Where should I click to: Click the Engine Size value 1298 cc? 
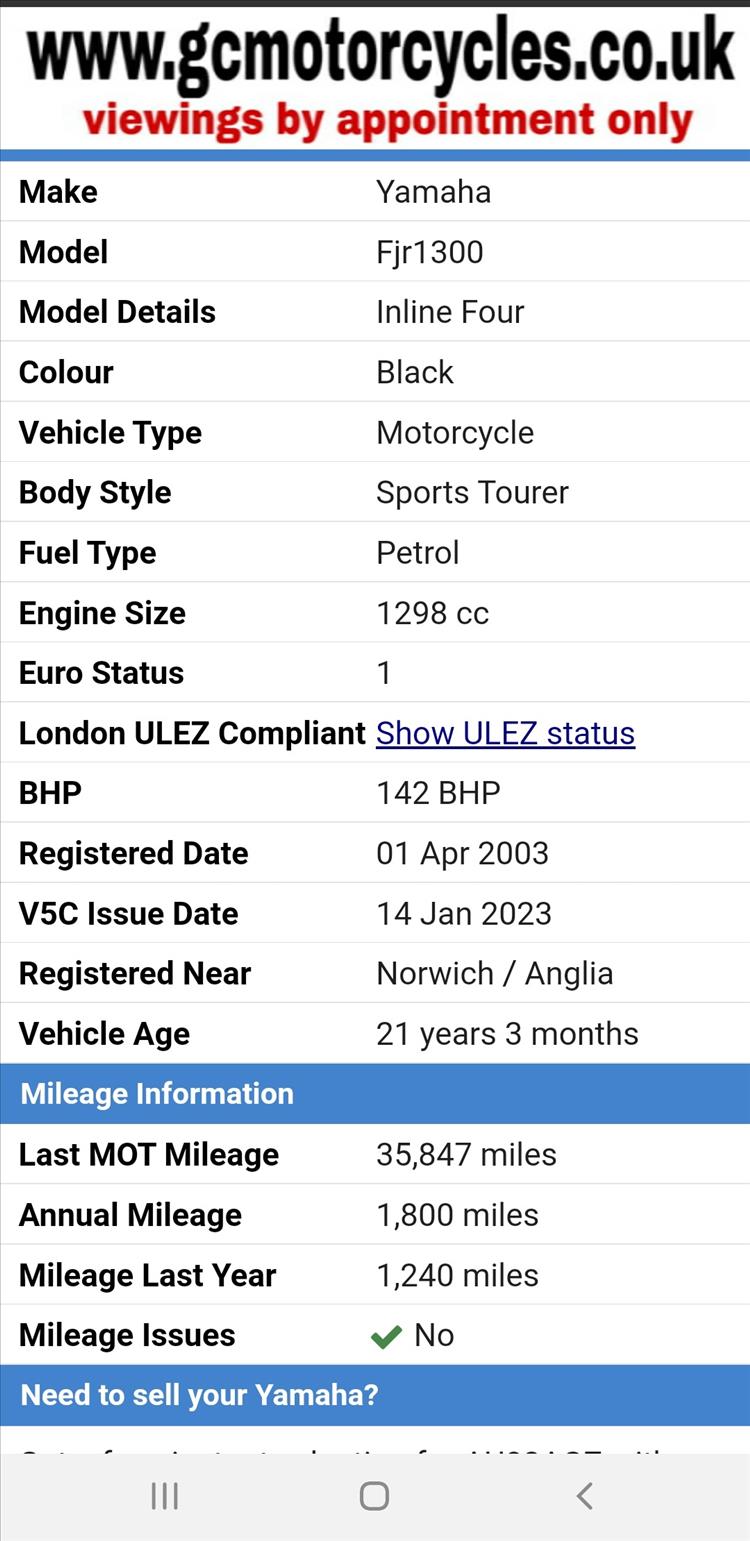pos(432,613)
